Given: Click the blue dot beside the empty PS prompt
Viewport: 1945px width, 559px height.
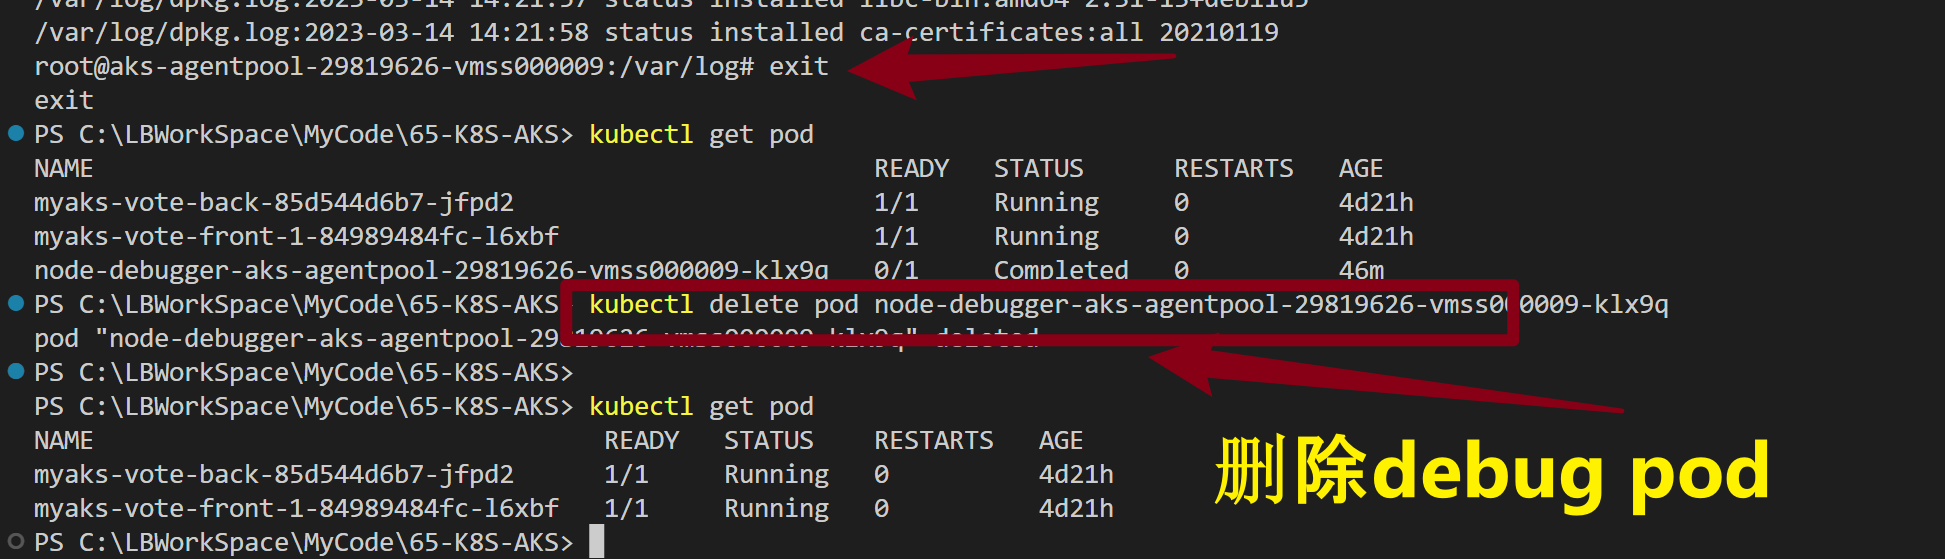Looking at the screenshot, I should click(x=16, y=371).
